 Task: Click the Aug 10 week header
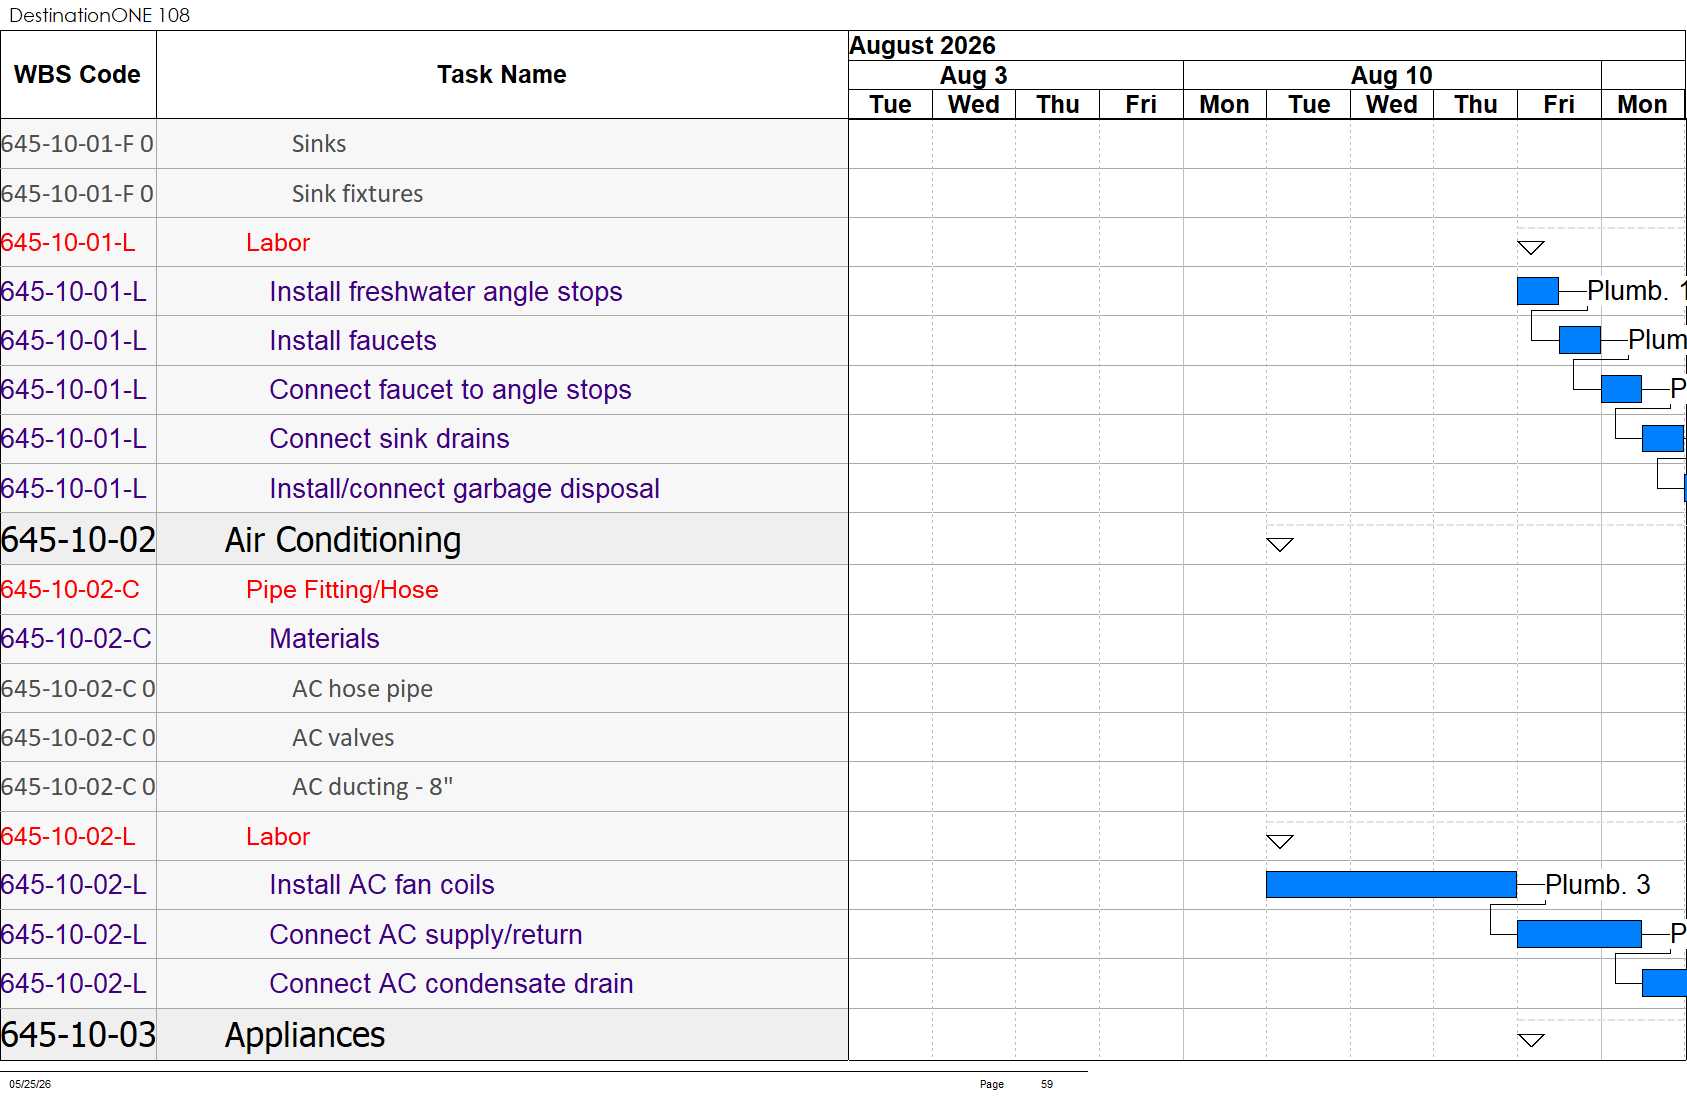pos(1392,75)
